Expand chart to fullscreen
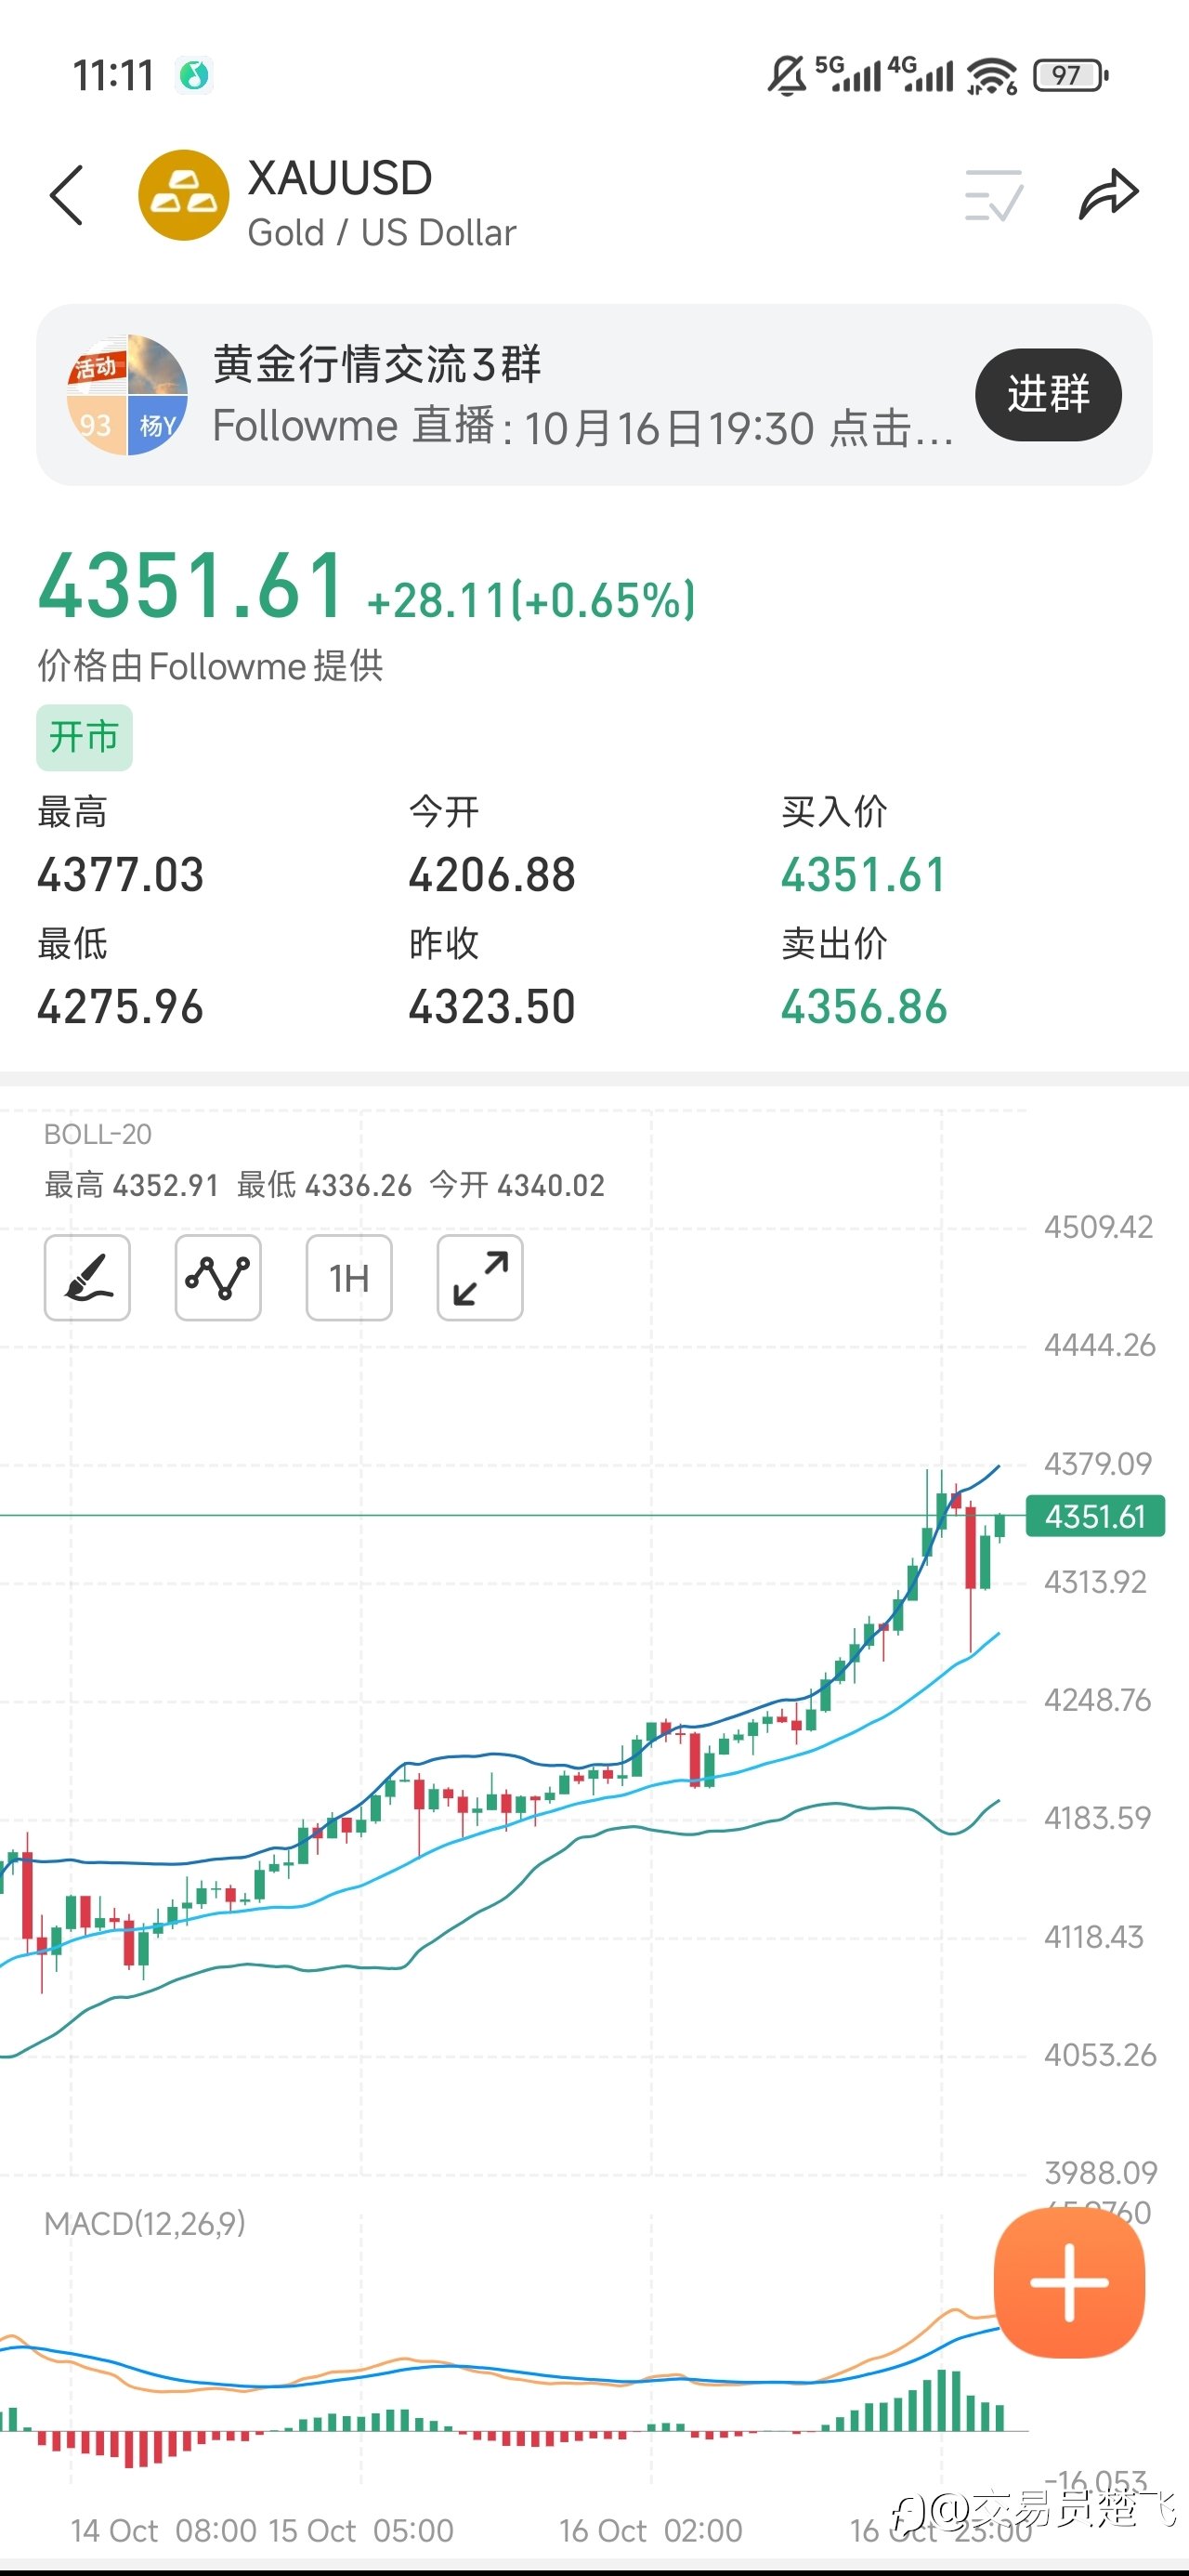 coord(480,1277)
